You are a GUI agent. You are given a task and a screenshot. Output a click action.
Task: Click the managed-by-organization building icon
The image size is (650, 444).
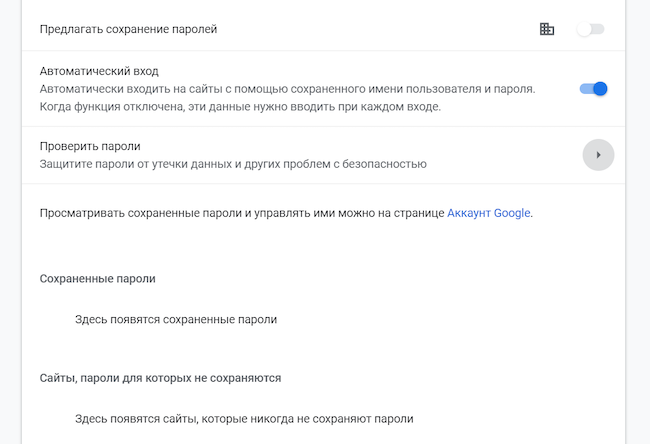(x=546, y=29)
